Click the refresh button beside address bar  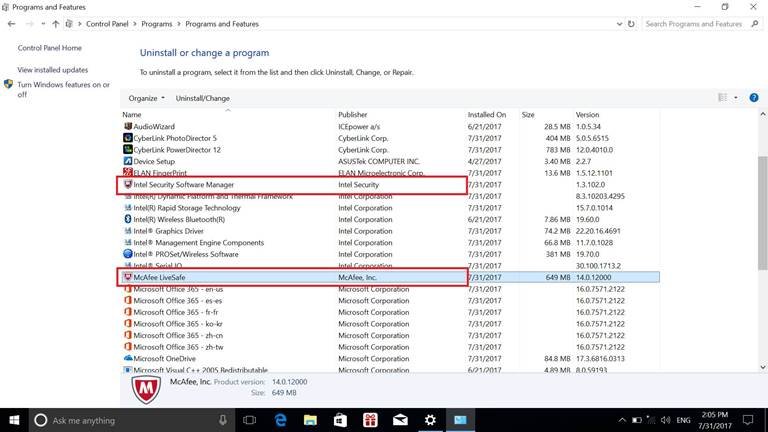click(x=630, y=23)
